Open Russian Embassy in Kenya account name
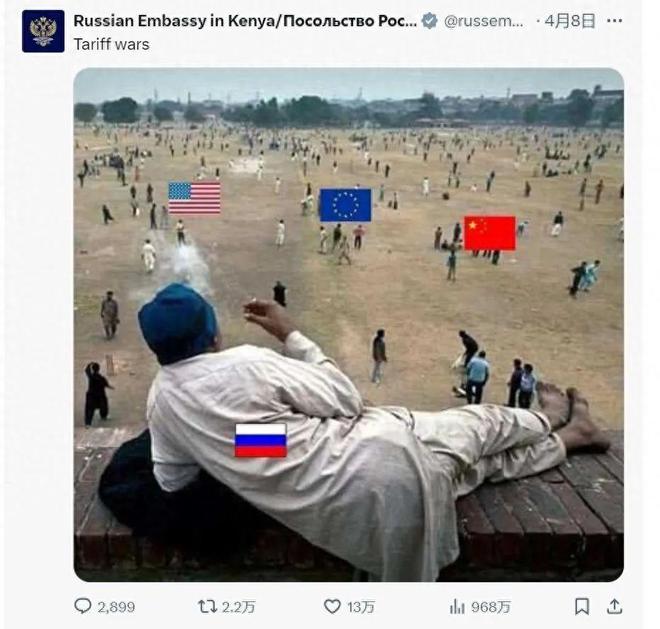The image size is (660, 629). [x=245, y=21]
